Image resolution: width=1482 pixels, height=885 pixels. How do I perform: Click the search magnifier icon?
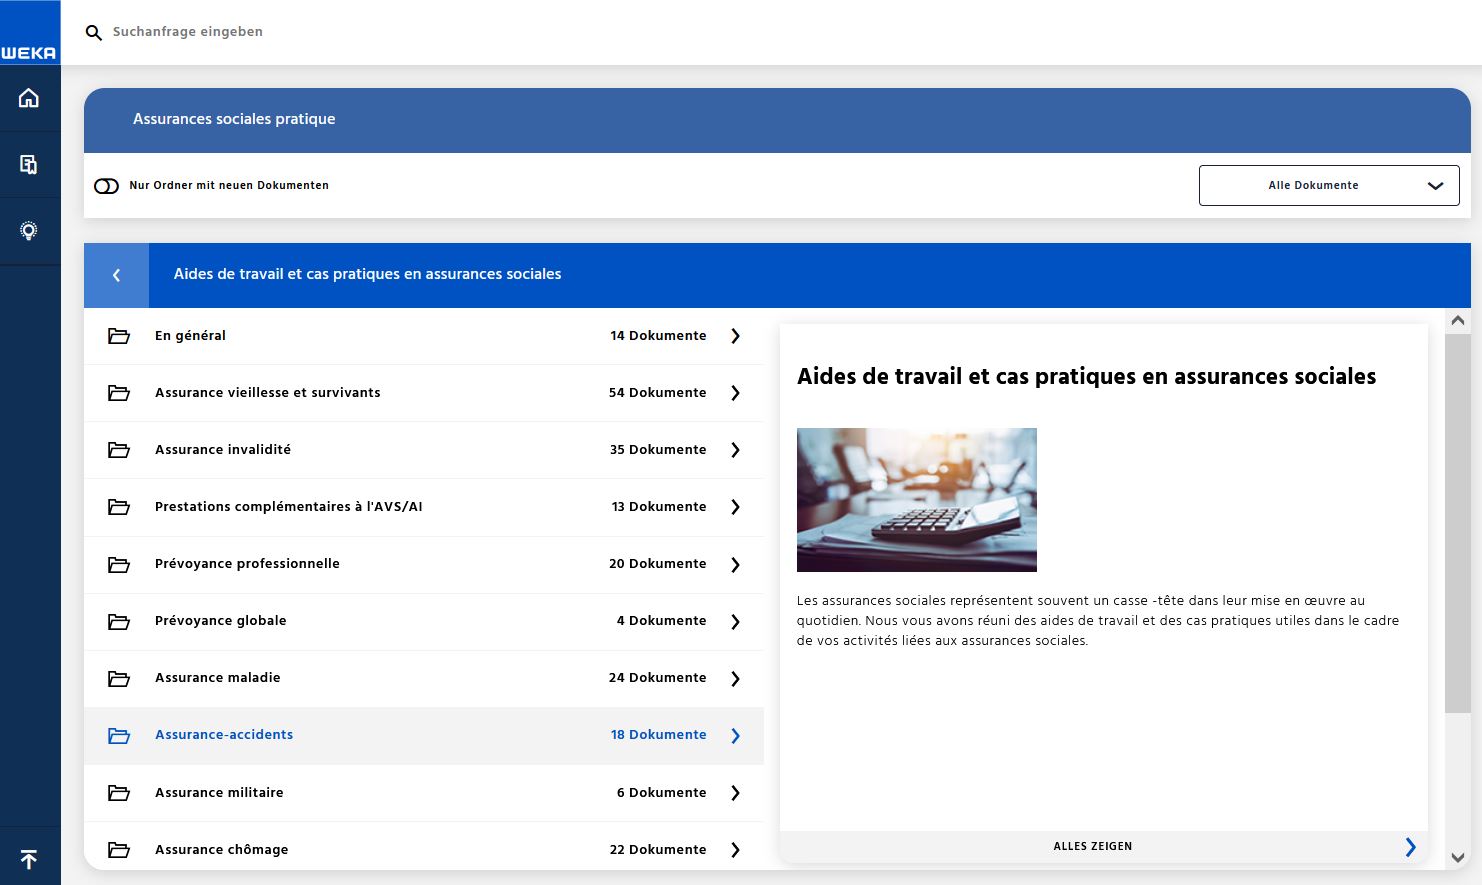point(94,33)
